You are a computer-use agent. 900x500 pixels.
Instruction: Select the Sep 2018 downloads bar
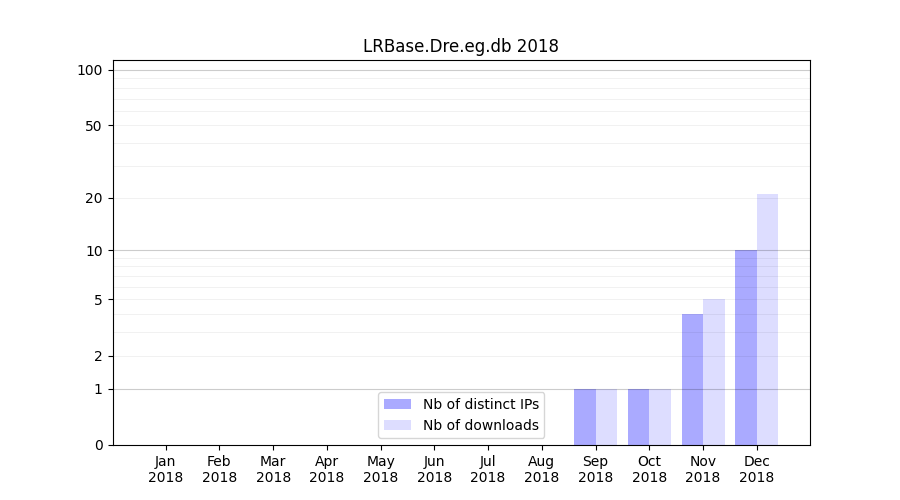606,417
